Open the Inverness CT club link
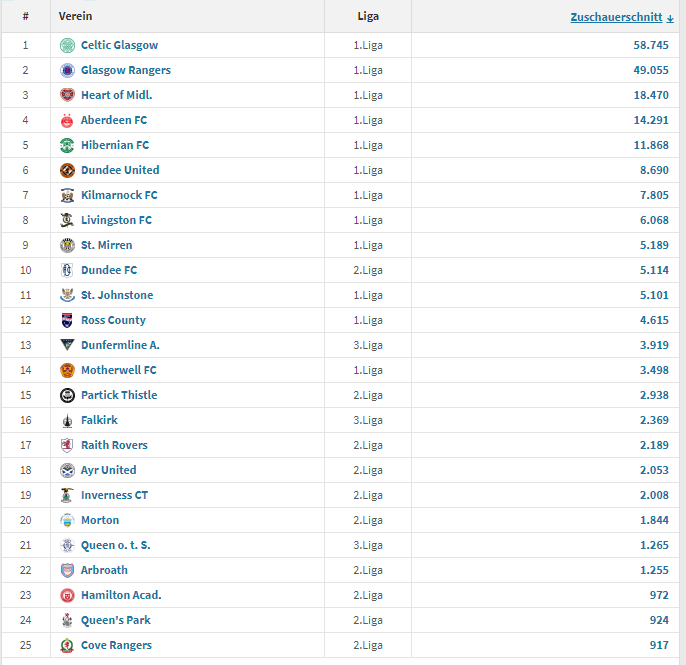This screenshot has width=686, height=665. tap(115, 495)
